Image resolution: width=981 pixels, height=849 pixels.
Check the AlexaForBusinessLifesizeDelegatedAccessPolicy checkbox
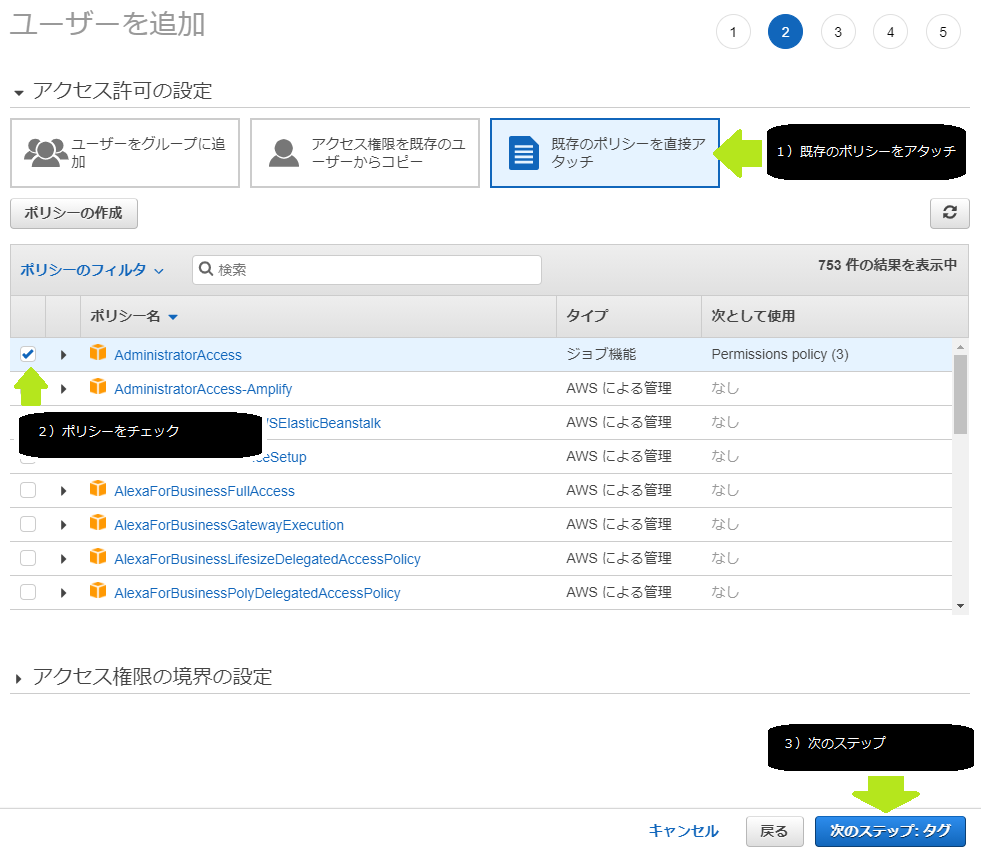click(28, 558)
